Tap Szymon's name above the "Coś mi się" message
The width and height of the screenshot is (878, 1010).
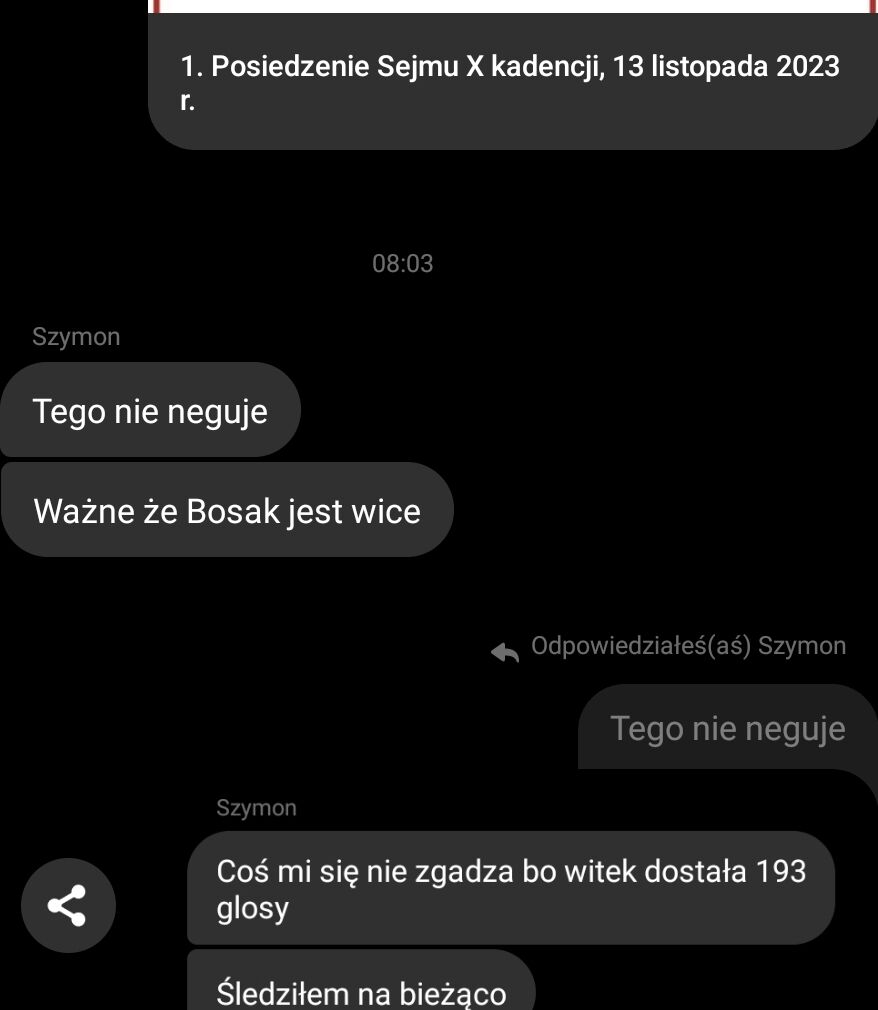tap(256, 808)
